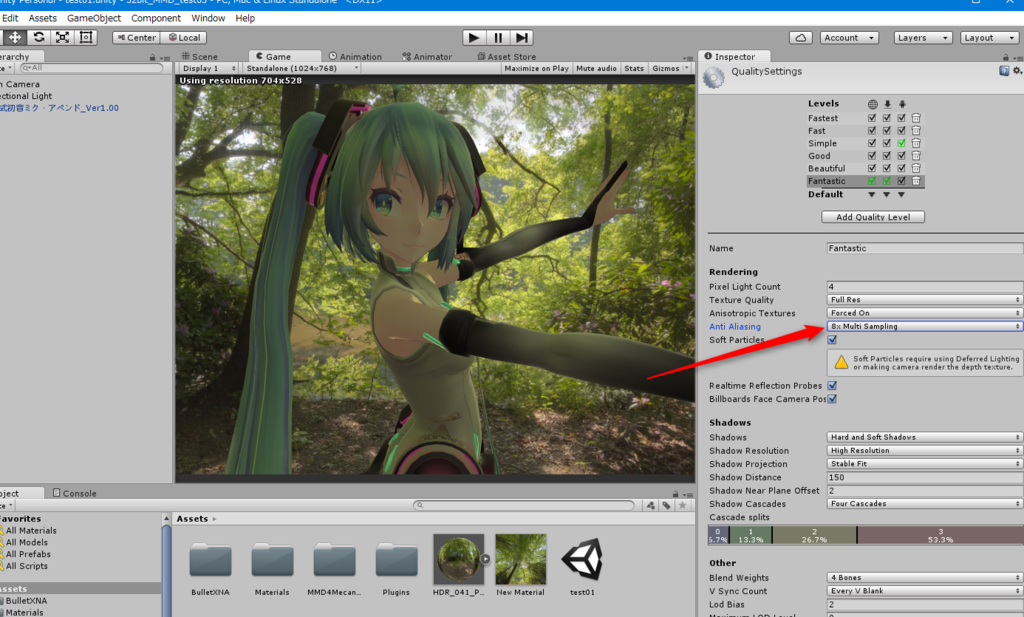Viewport: 1024px width, 617px height.
Task: Start Play mode in the editor
Action: (474, 38)
